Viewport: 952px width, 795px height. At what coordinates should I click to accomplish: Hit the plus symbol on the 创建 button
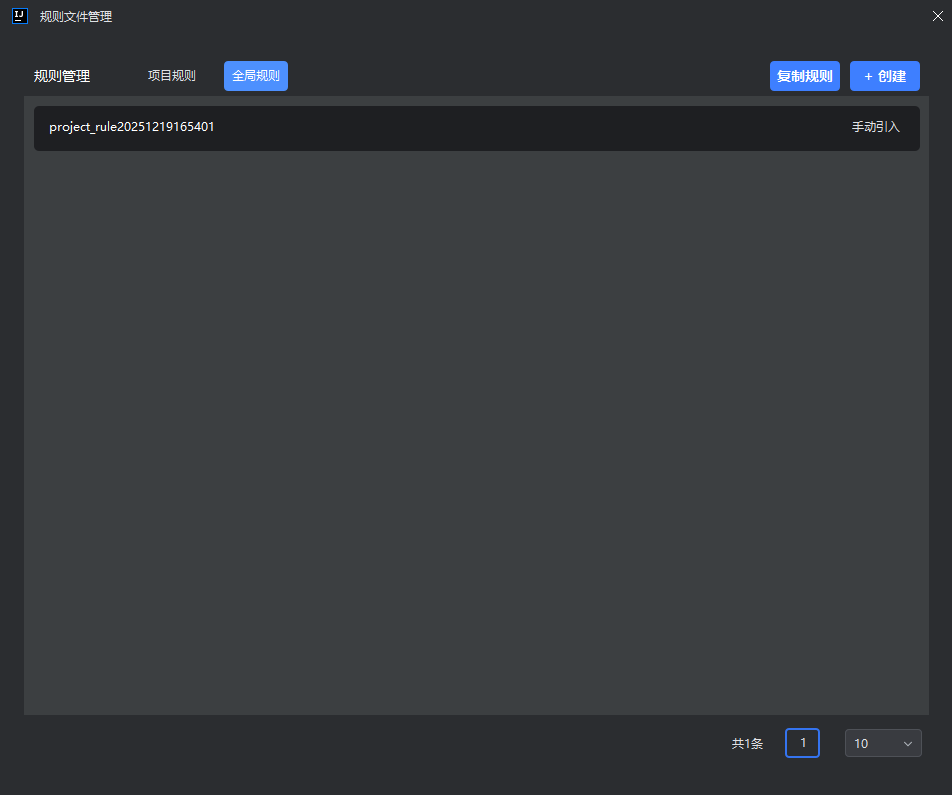[868, 77]
